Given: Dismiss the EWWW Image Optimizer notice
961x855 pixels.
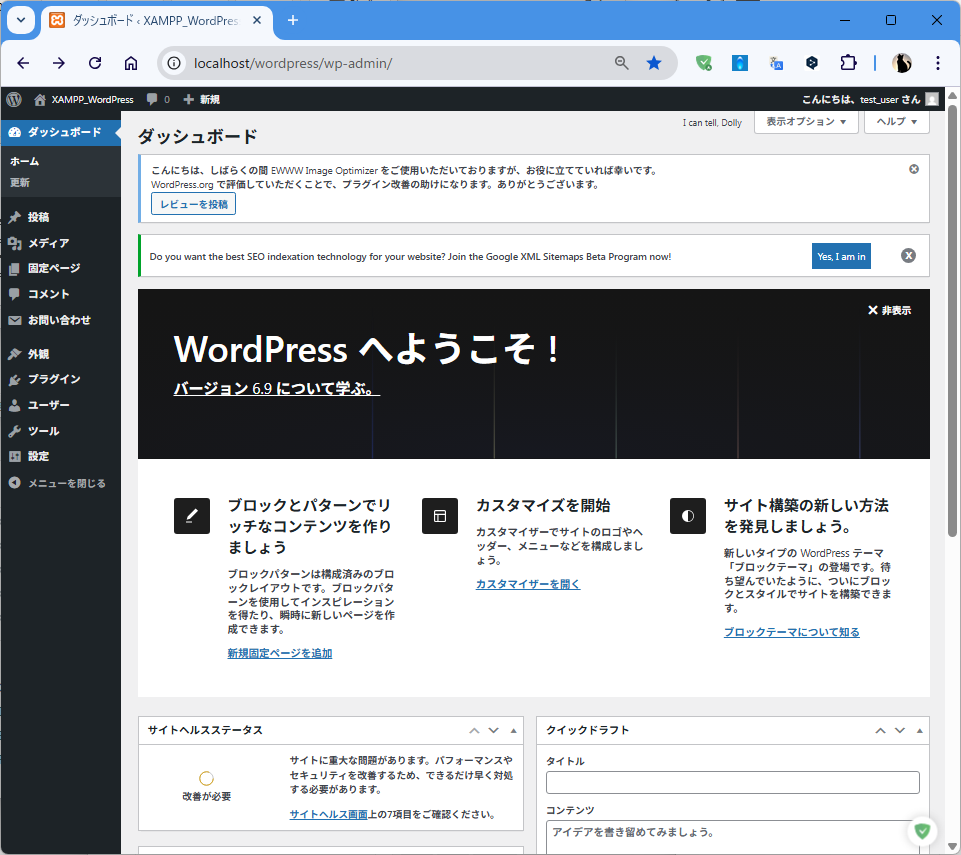Looking at the screenshot, I should (914, 169).
